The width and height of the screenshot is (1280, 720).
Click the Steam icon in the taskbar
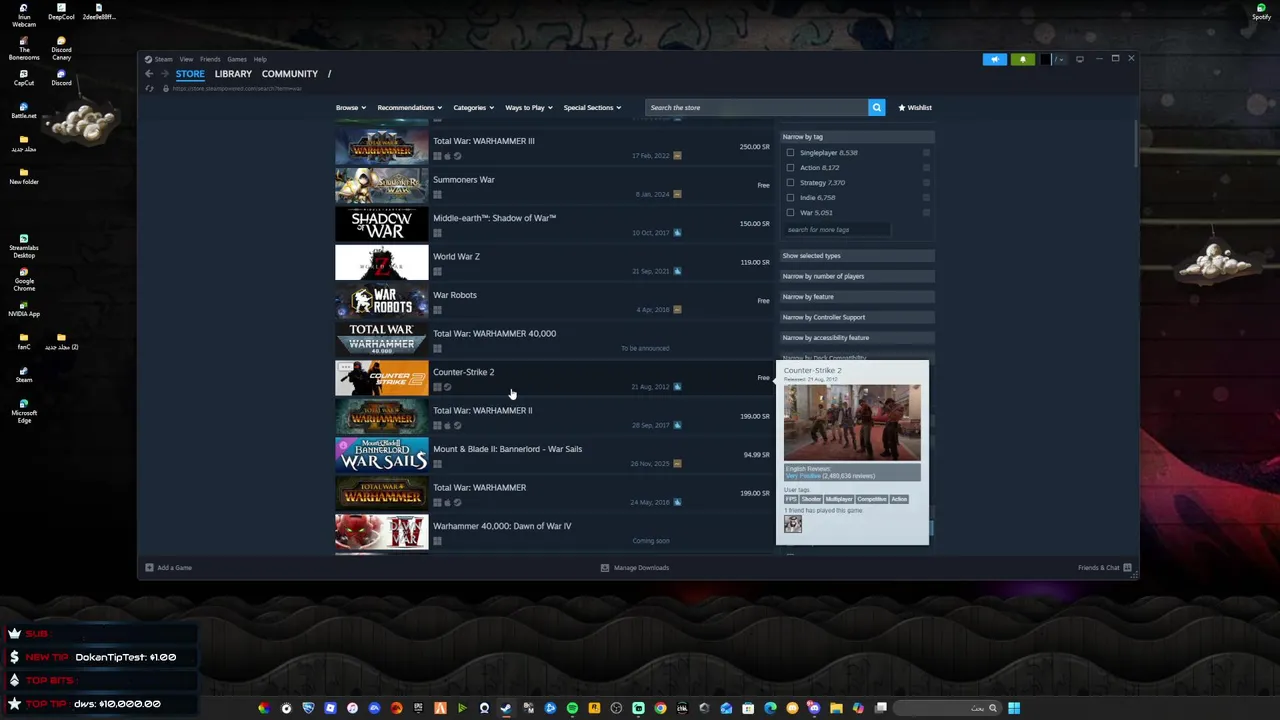[x=506, y=708]
